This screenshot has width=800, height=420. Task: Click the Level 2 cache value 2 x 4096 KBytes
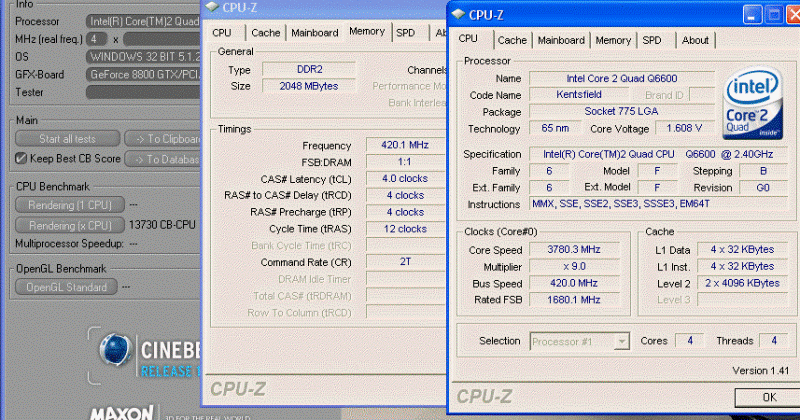742,283
